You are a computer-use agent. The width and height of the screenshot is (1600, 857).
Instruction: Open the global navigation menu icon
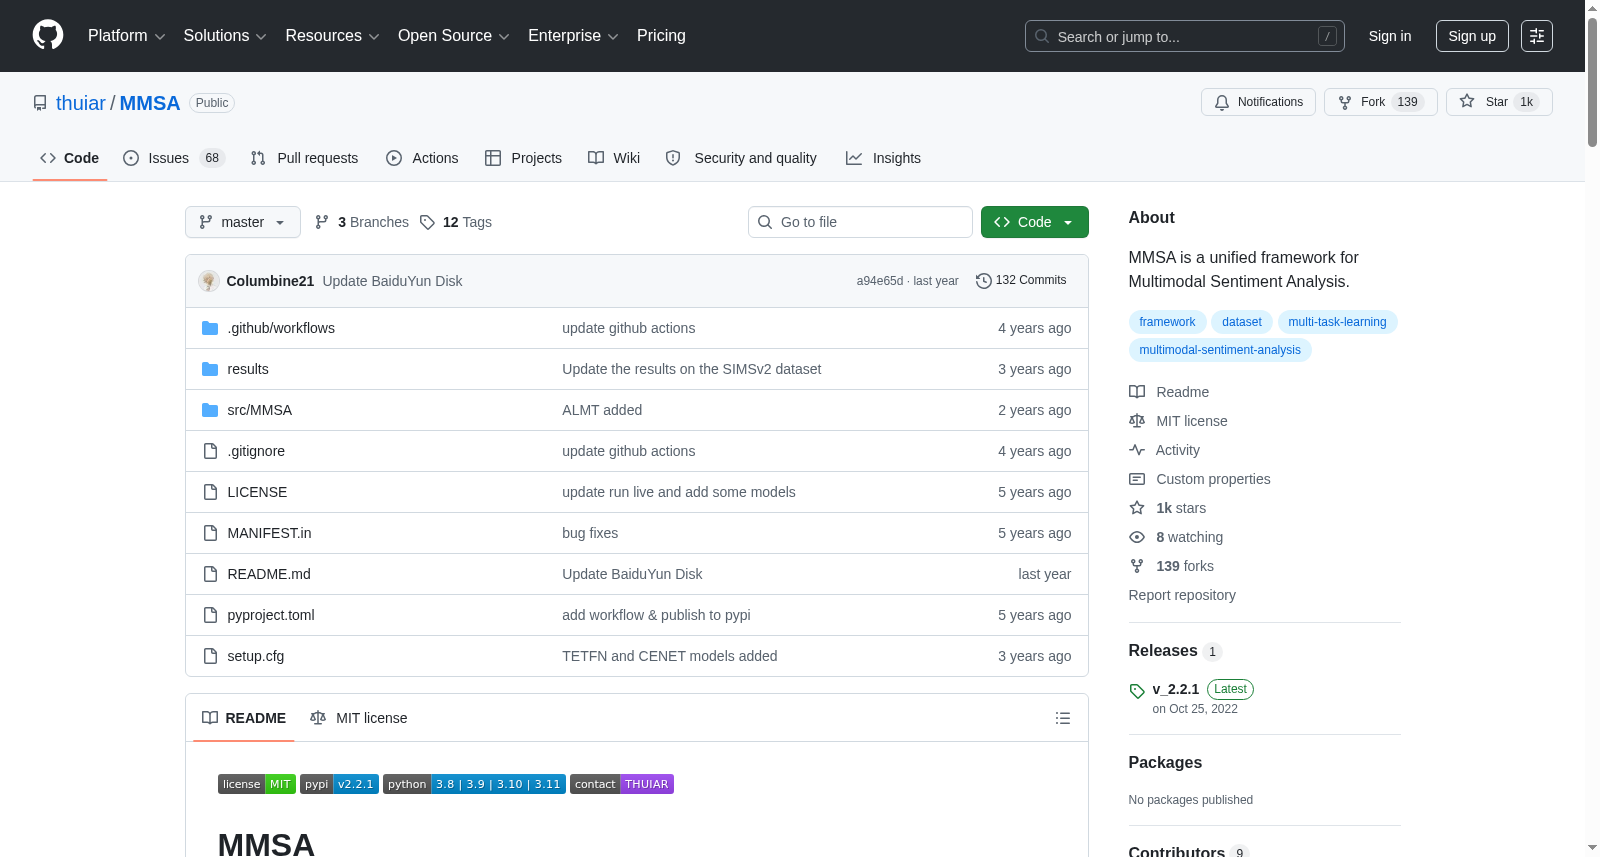[x=1537, y=36]
